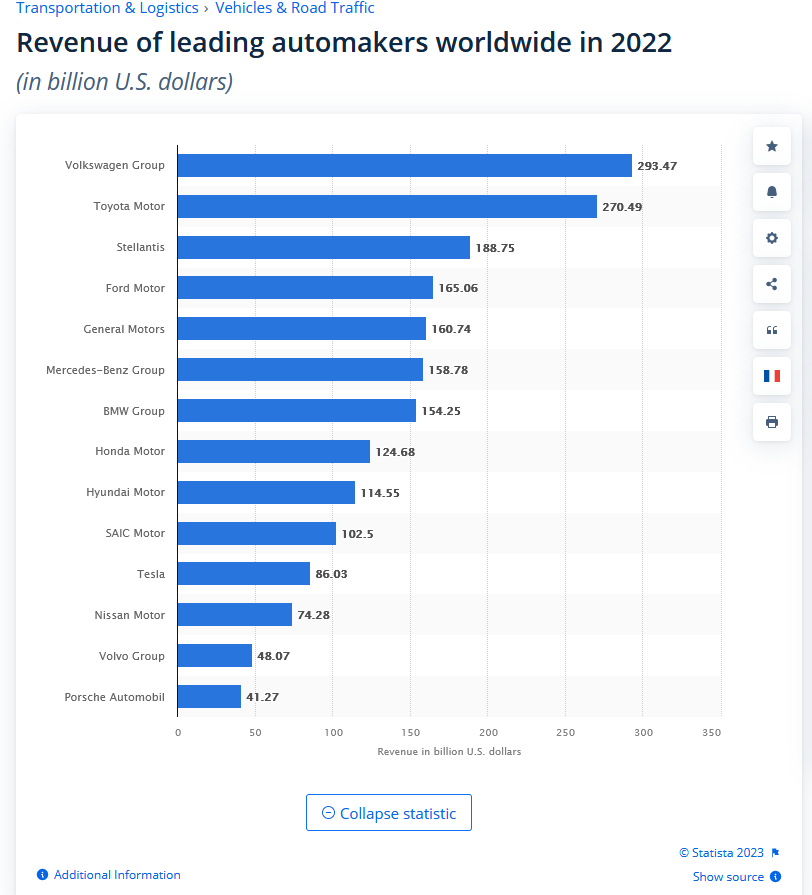Screen dimensions: 812x895
Task: Click the flag icon beside Statista 2023
Action: click(x=775, y=853)
